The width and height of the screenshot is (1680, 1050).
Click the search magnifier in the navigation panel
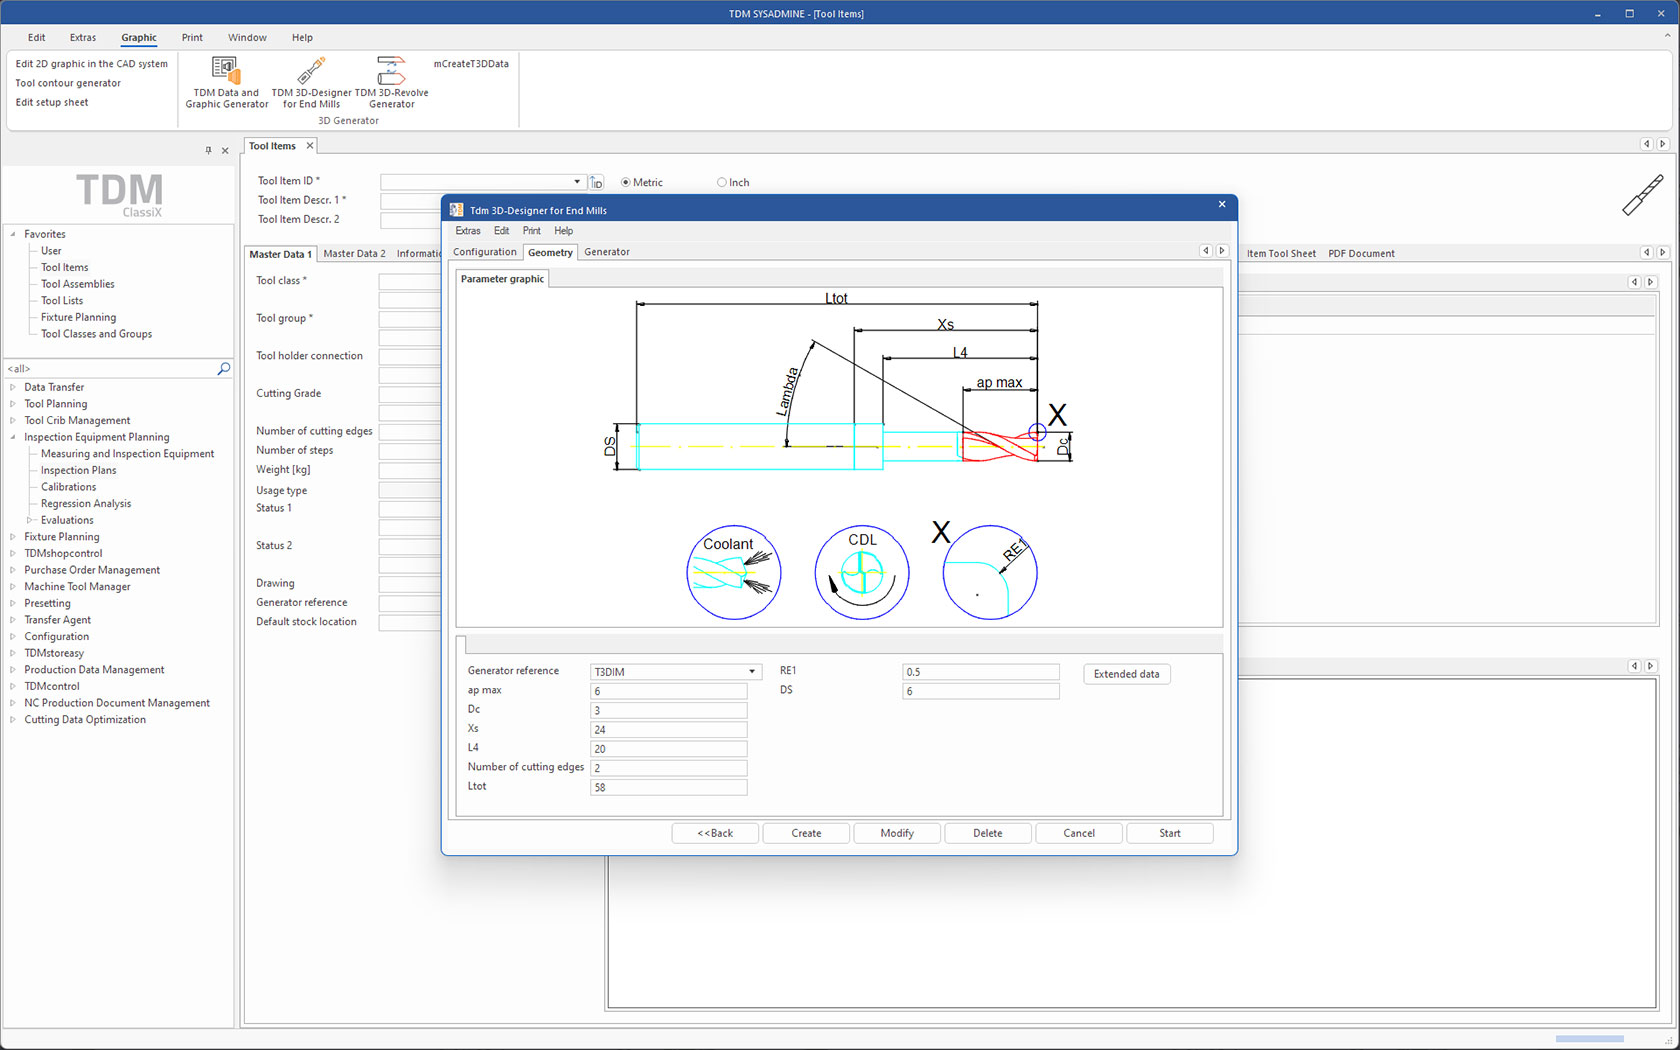click(x=223, y=369)
